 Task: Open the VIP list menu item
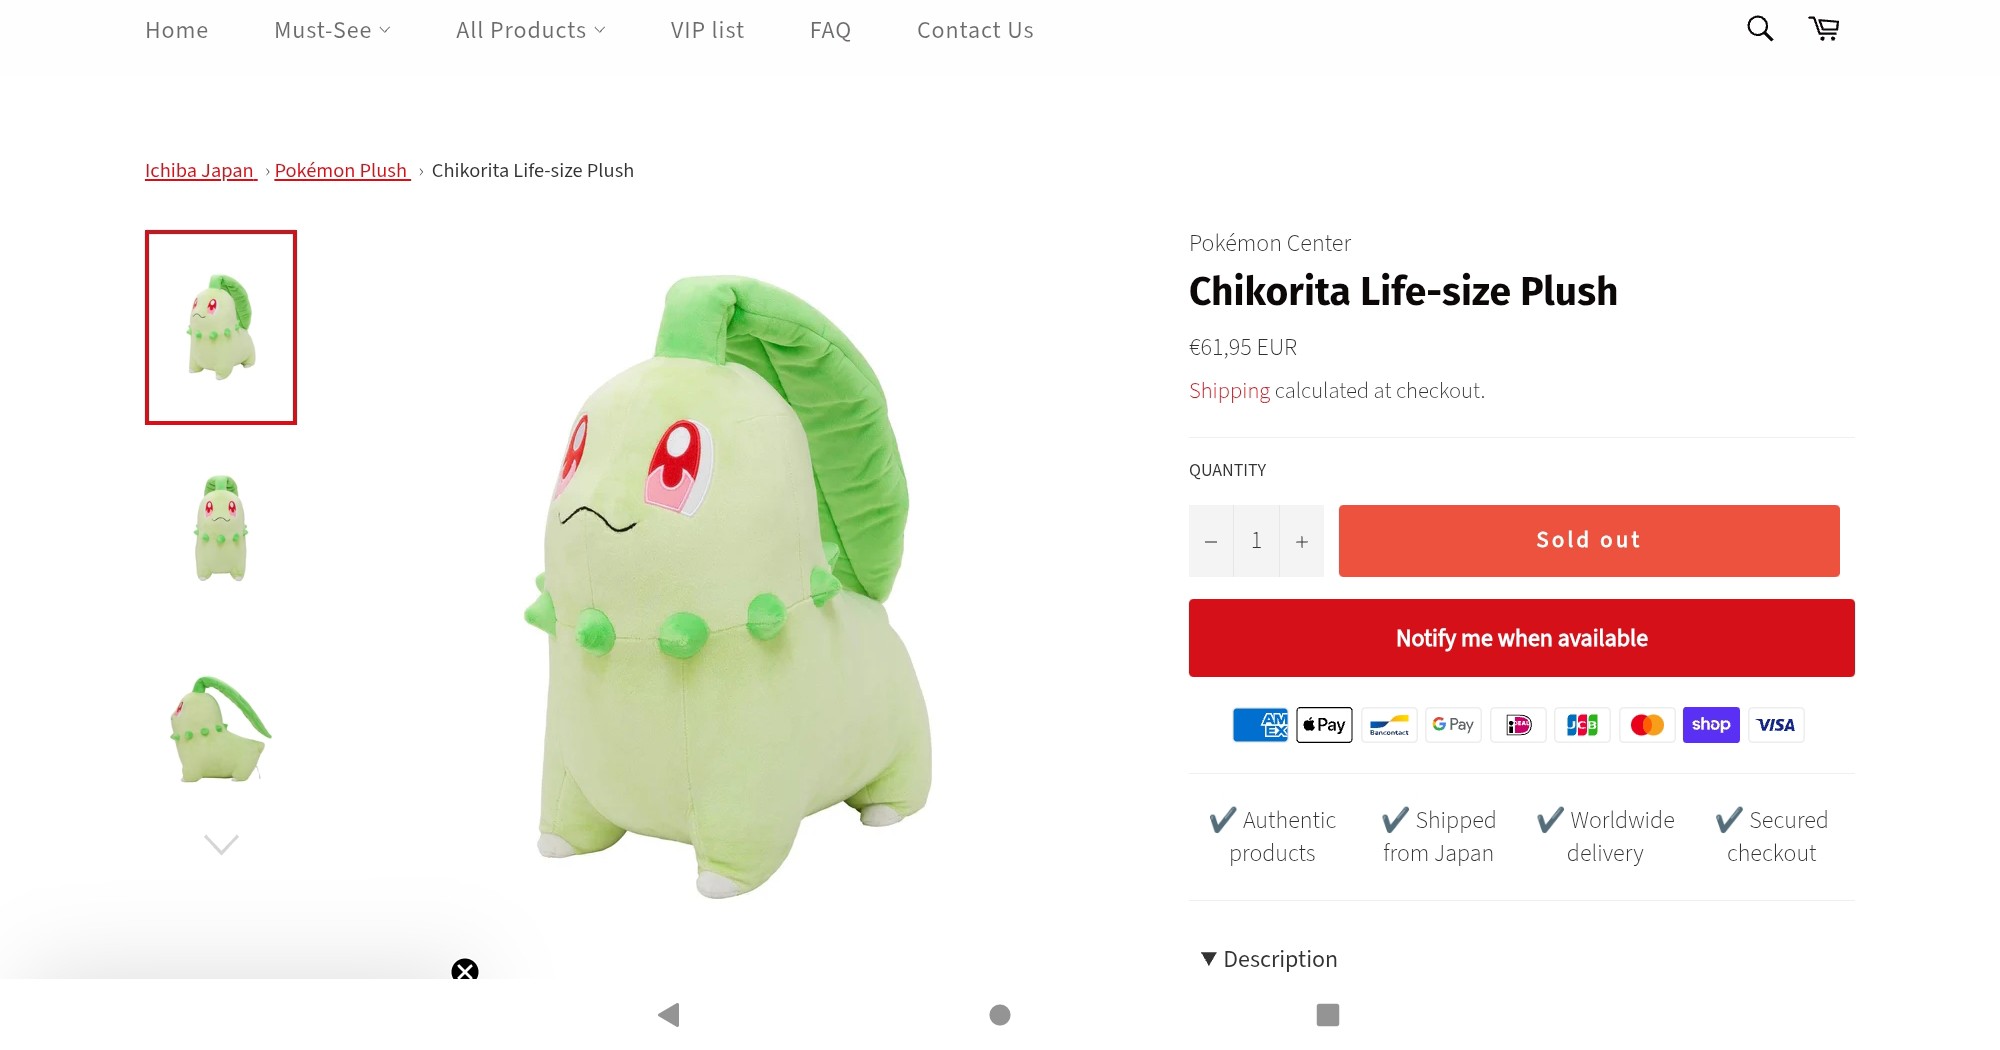tap(707, 30)
